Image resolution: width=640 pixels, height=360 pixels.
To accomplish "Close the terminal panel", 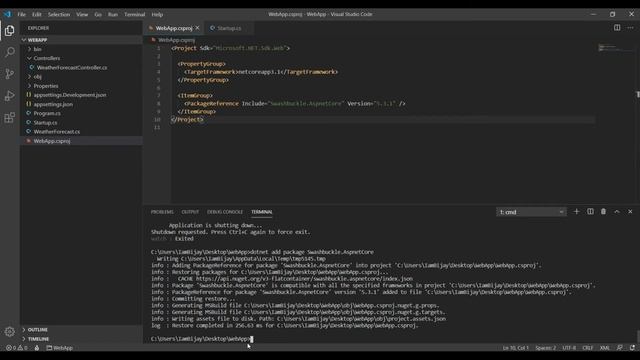I will click(x=630, y=211).
